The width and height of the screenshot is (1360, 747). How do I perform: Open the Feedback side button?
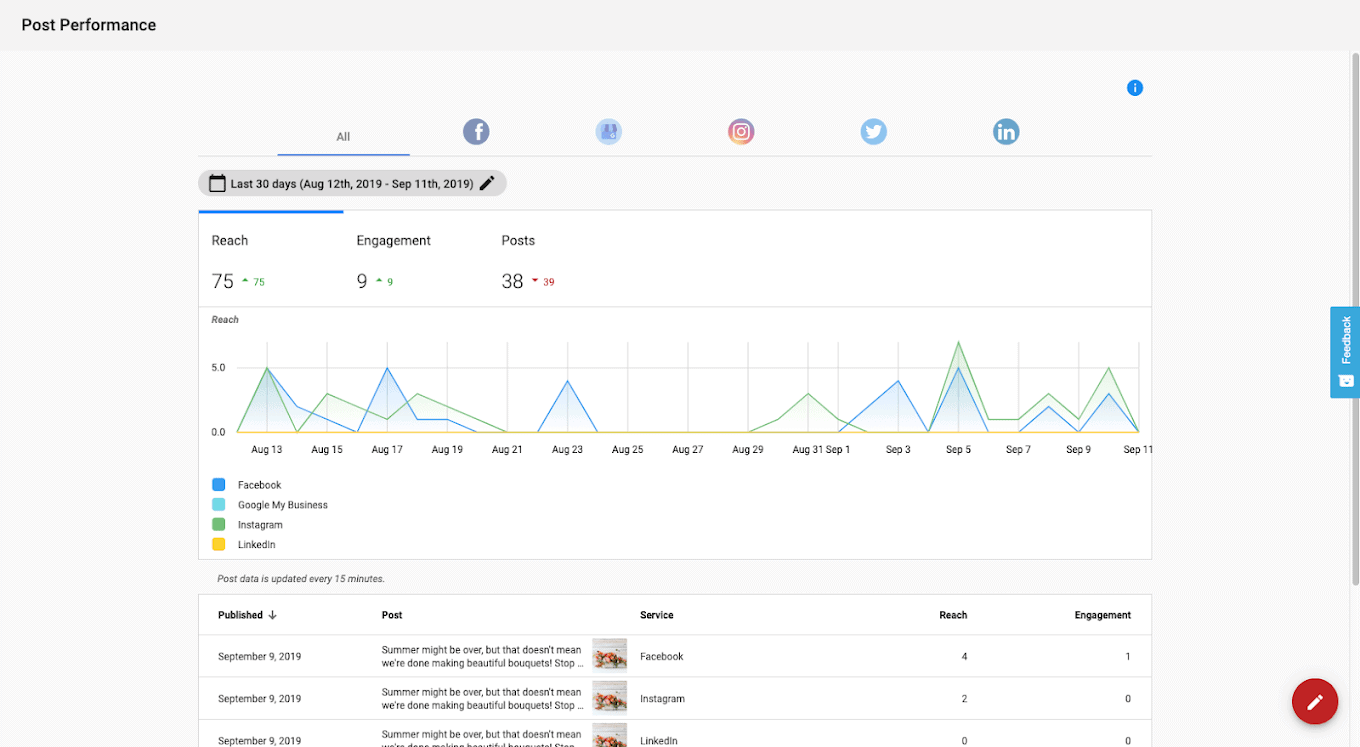point(1345,352)
